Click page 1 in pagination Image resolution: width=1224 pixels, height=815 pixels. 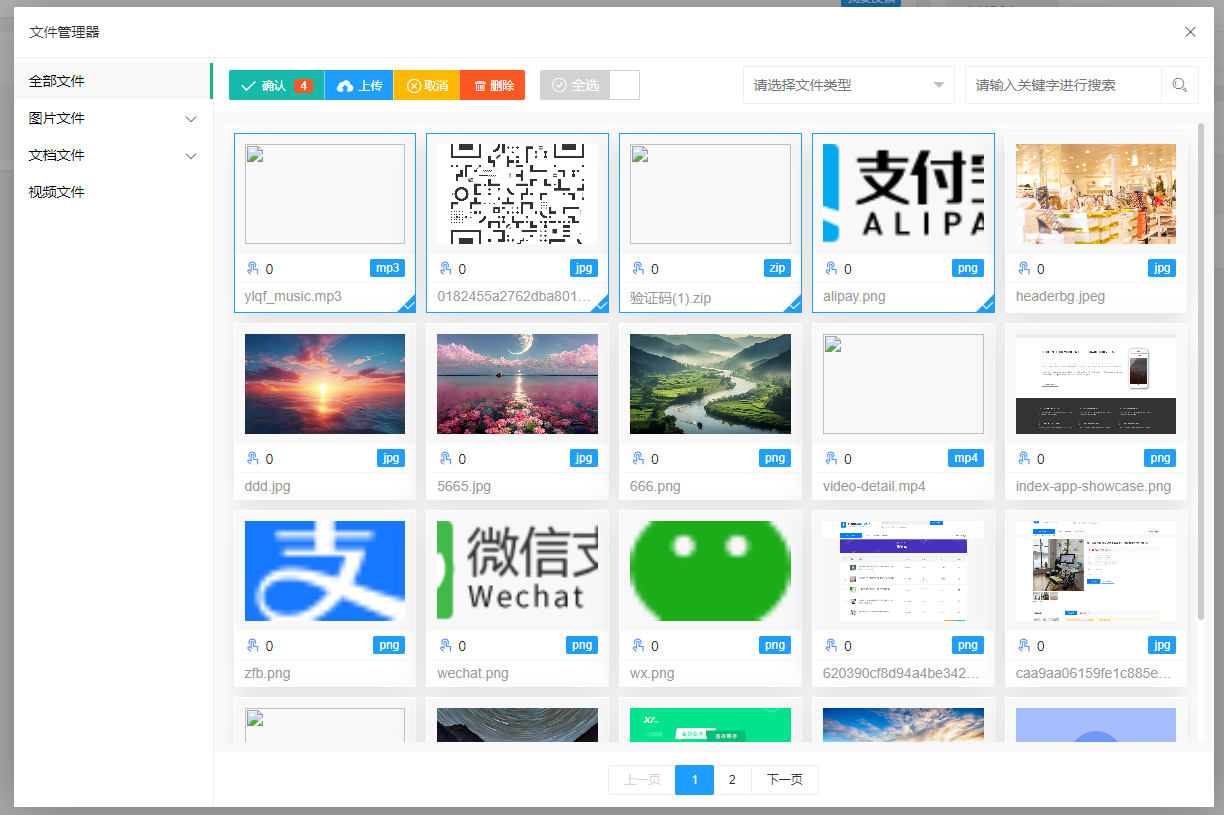(694, 780)
